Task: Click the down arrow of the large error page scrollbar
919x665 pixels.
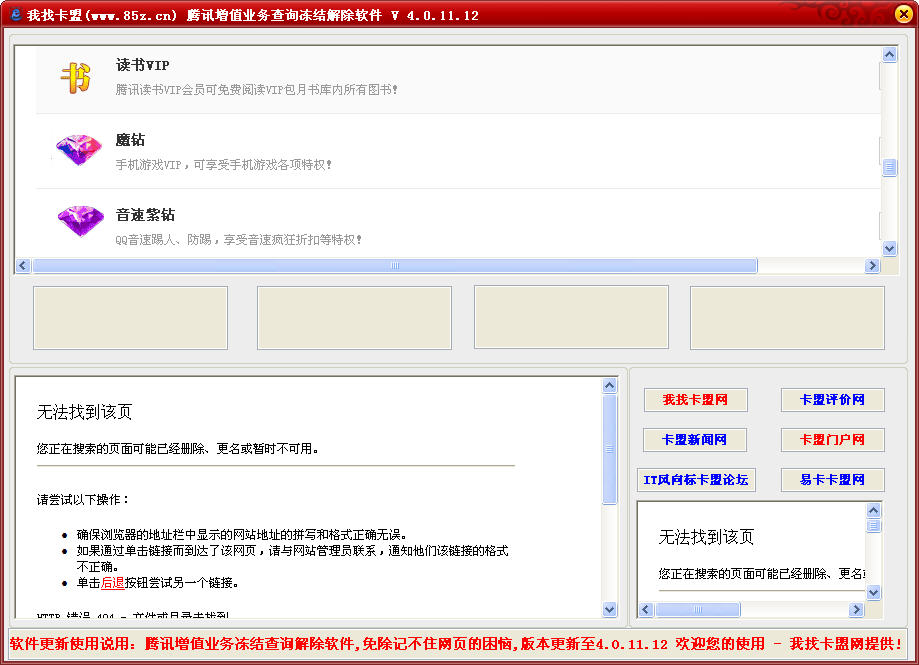Action: click(x=610, y=609)
